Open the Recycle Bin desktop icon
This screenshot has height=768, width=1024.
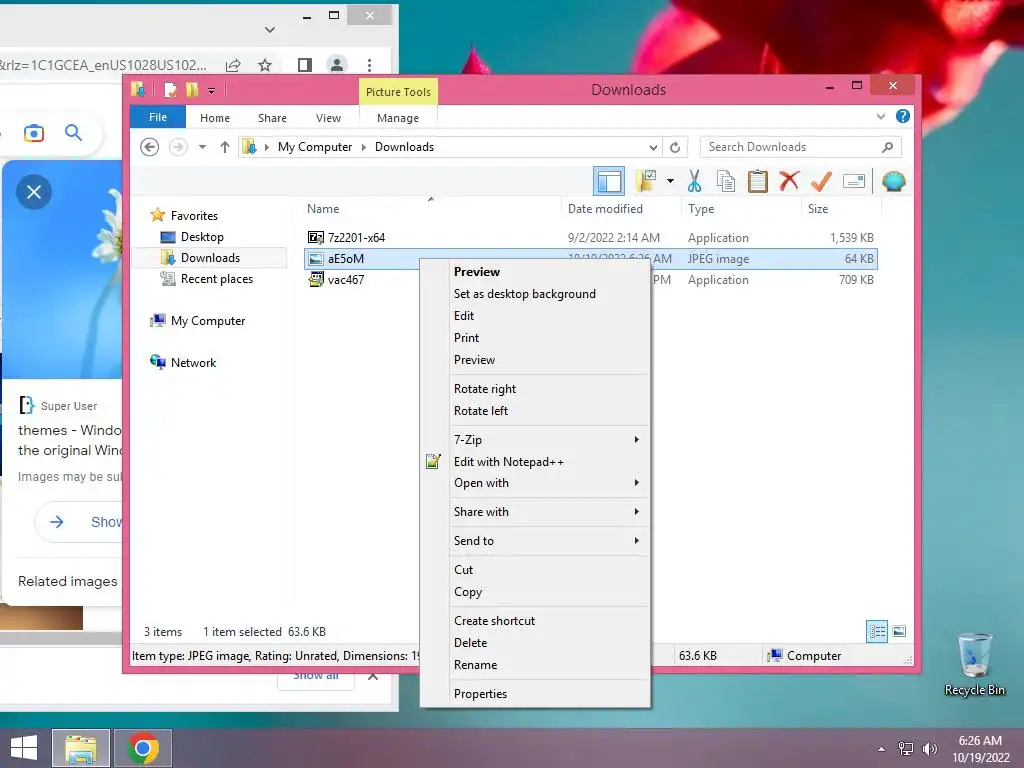(974, 664)
